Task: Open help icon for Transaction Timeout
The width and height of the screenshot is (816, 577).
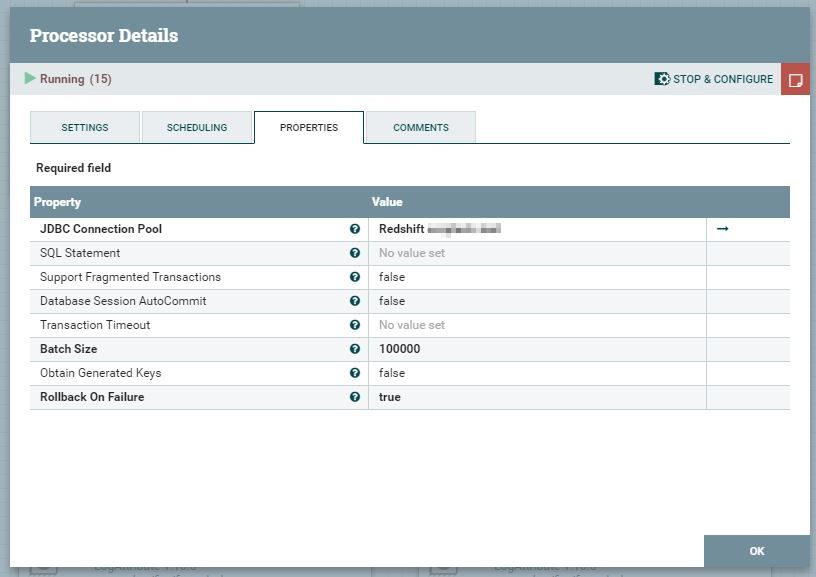Action: pos(355,325)
